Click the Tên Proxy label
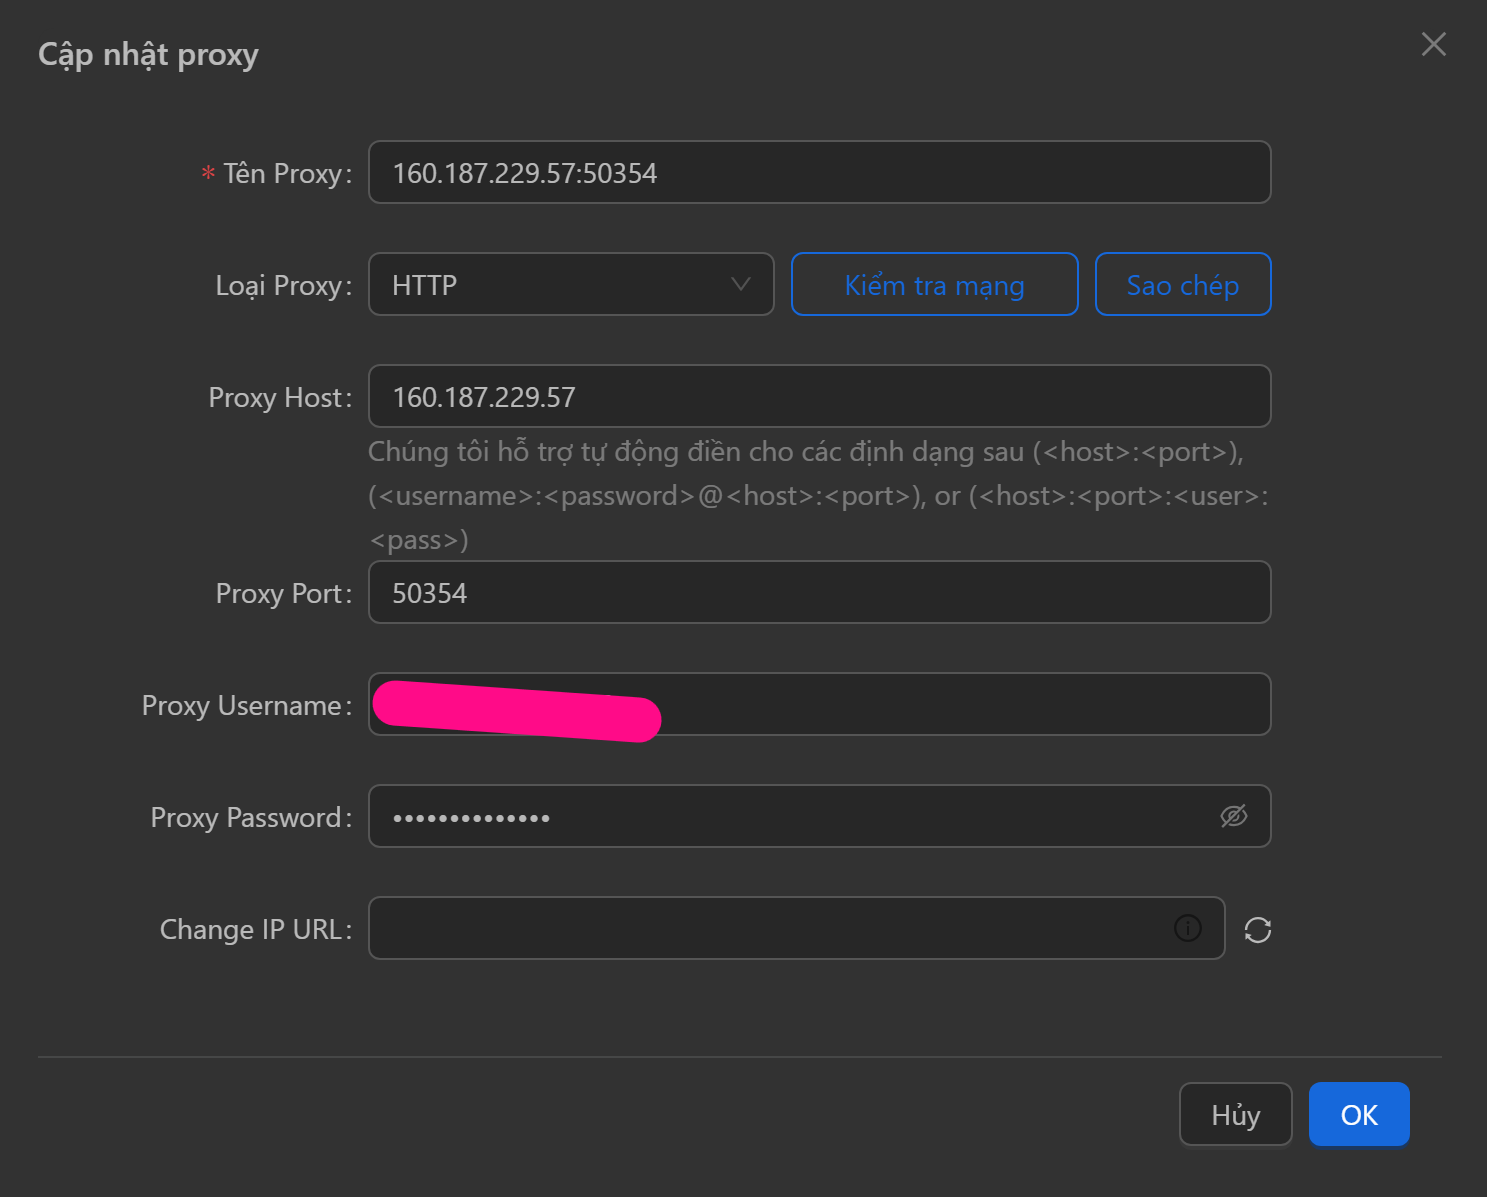 [x=286, y=173]
